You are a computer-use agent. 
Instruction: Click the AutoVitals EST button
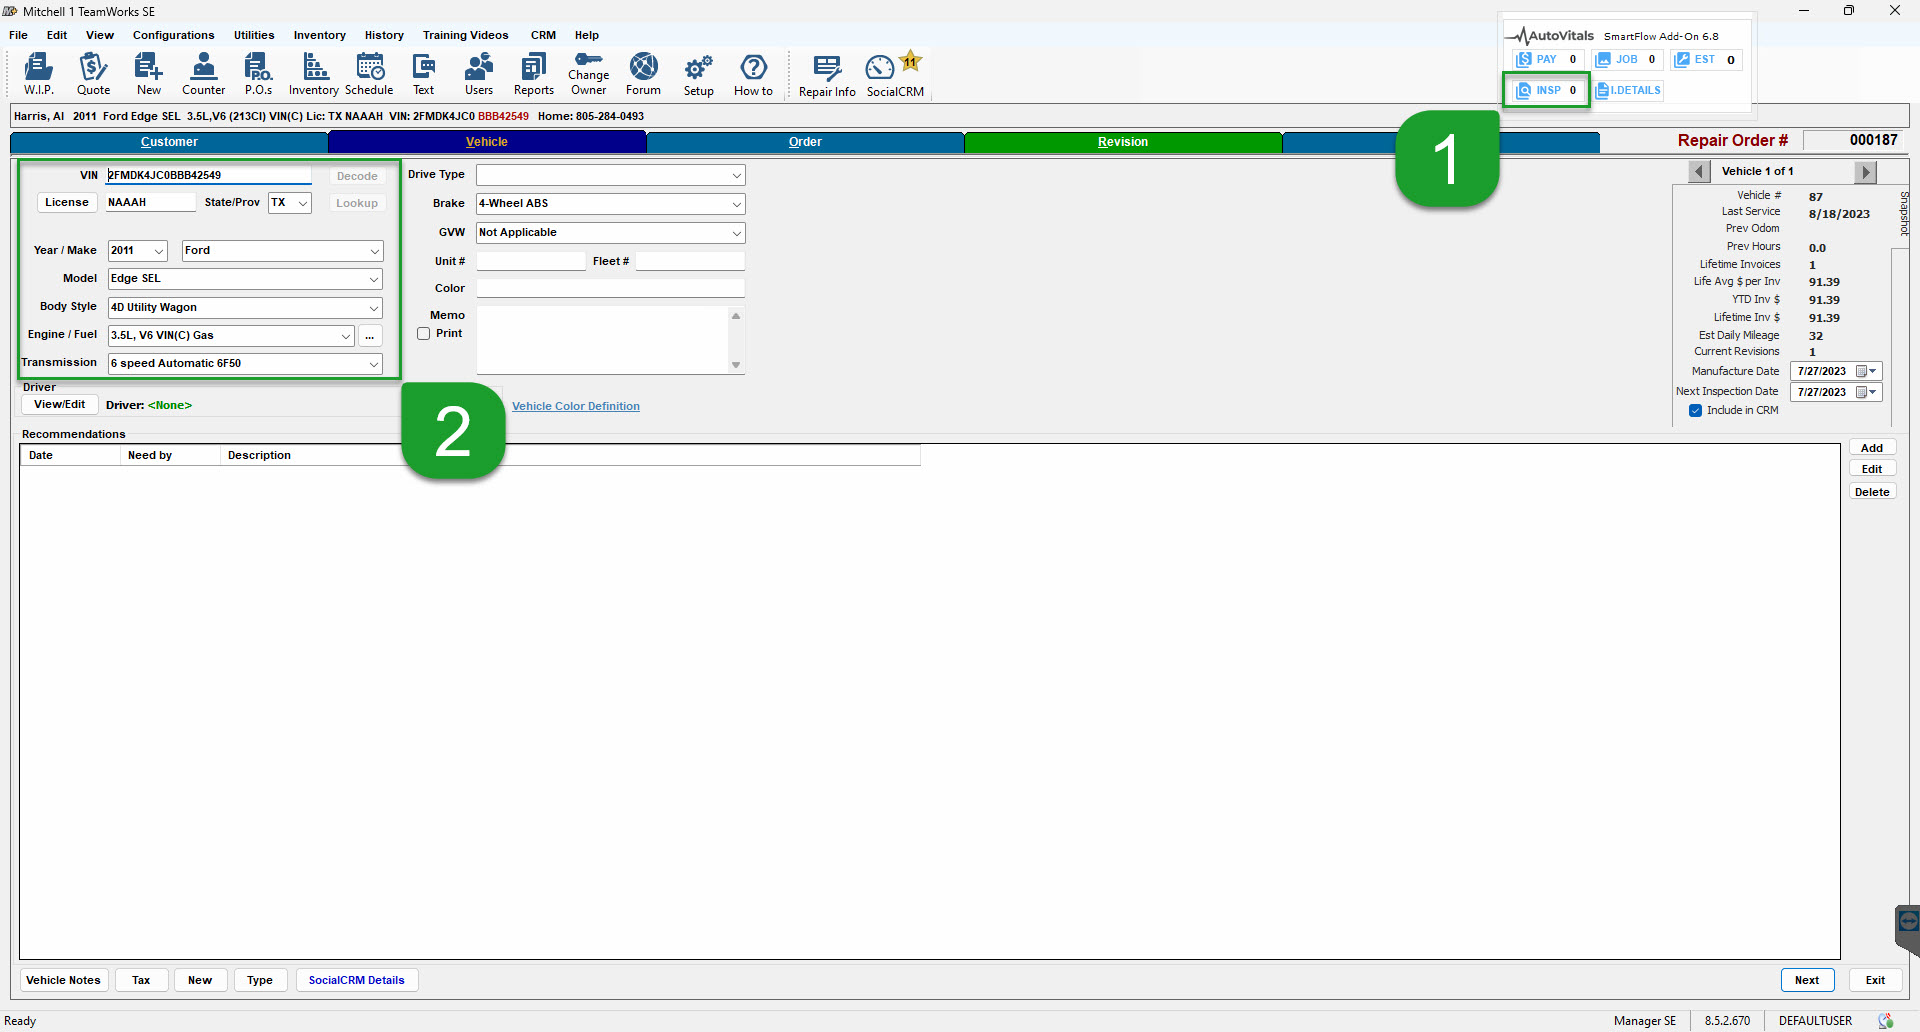(1707, 59)
